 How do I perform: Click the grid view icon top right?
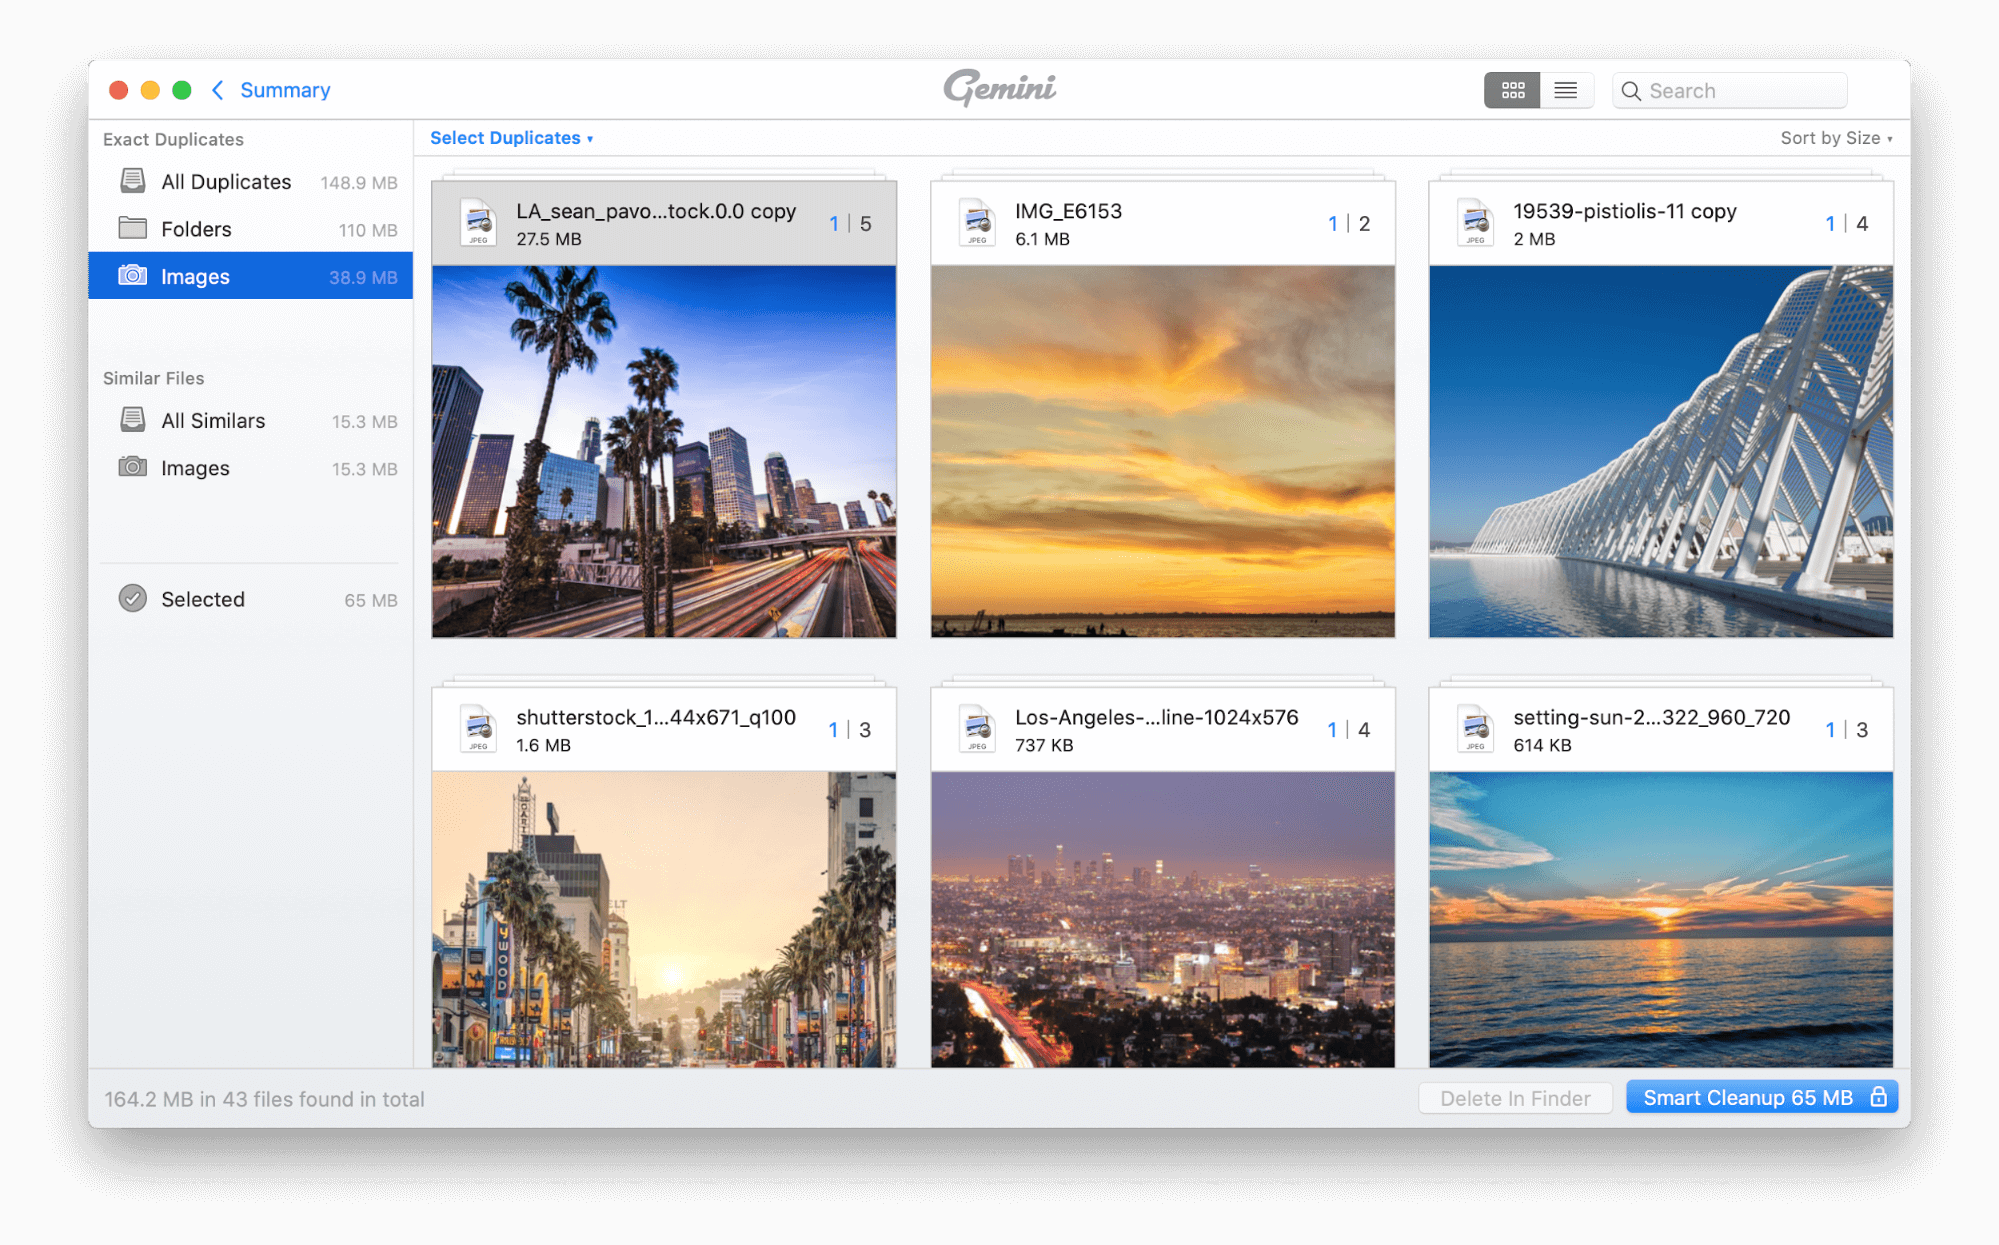pos(1510,89)
